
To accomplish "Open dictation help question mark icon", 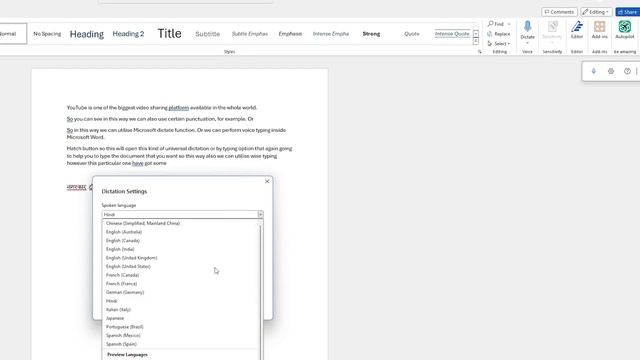I will coord(627,71).
